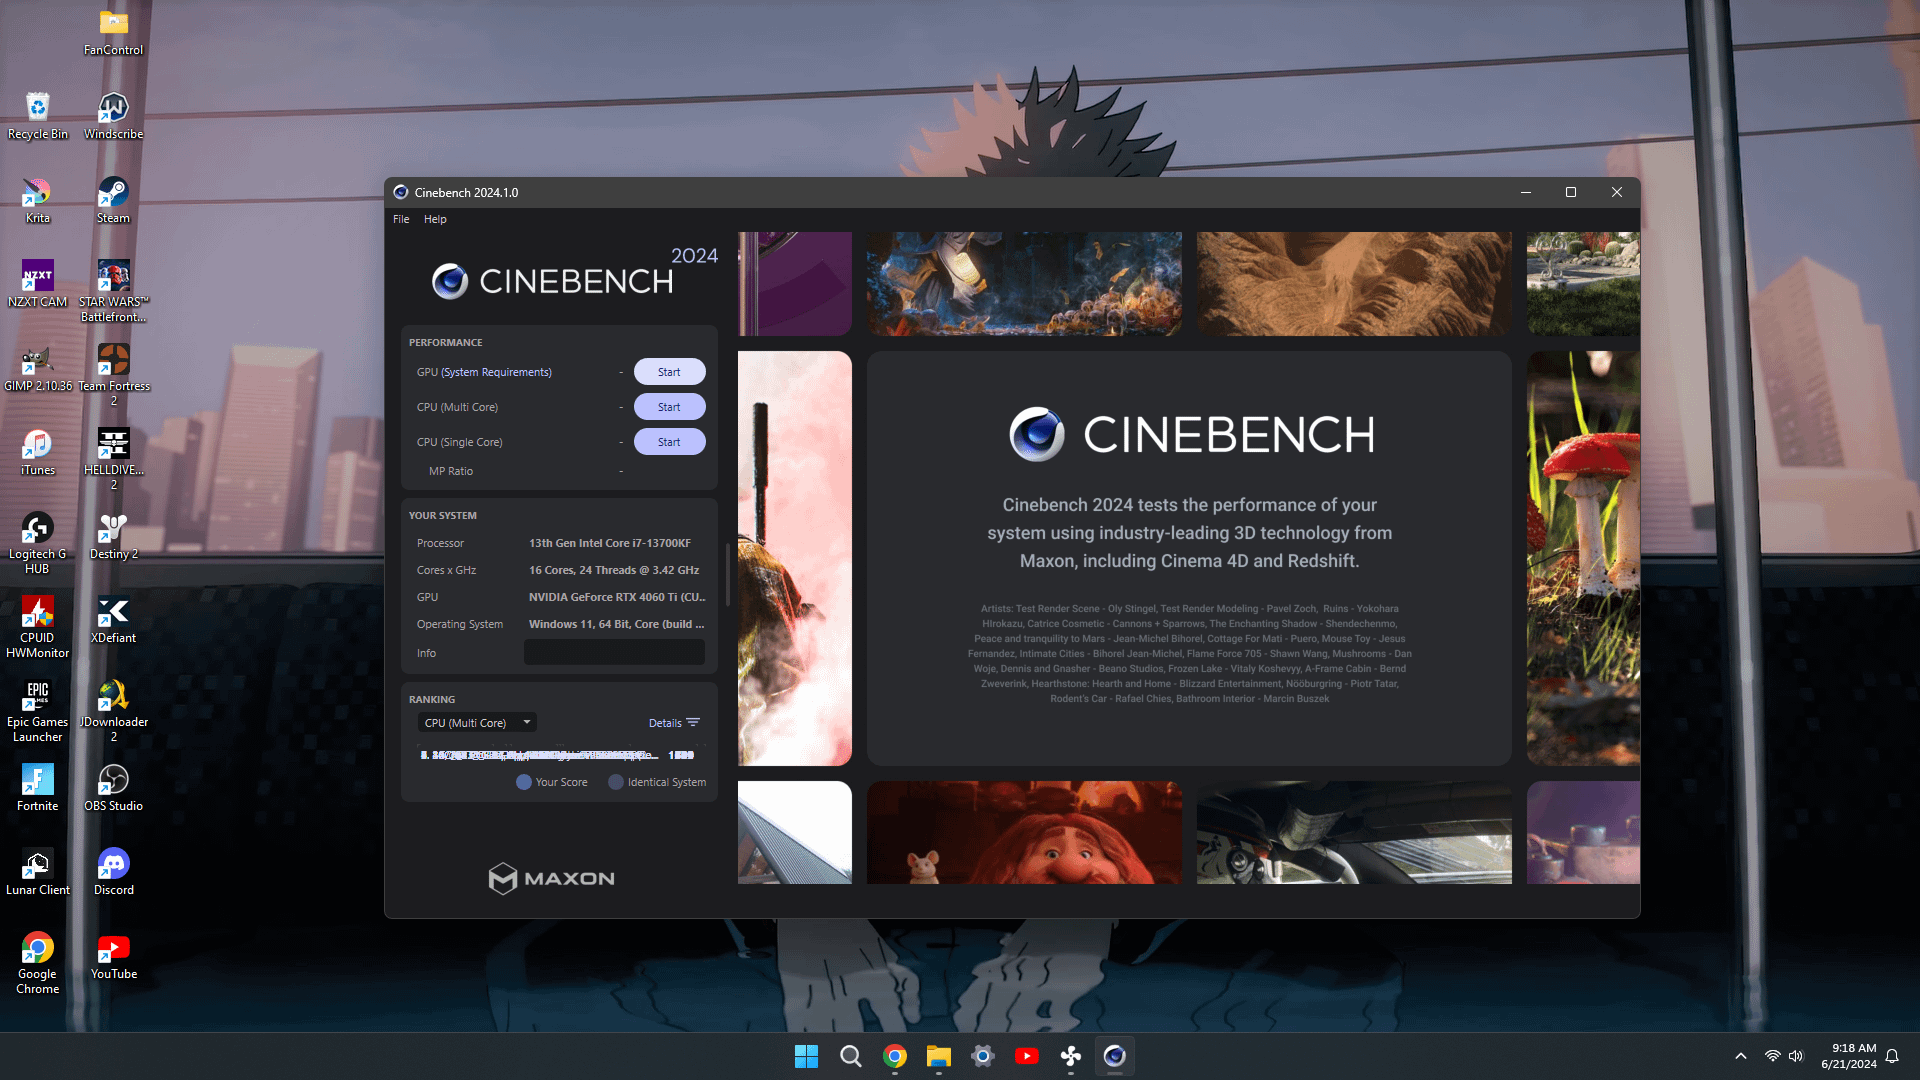
Task: Open the clock showing 9:18 AM
Action: point(1848,1056)
